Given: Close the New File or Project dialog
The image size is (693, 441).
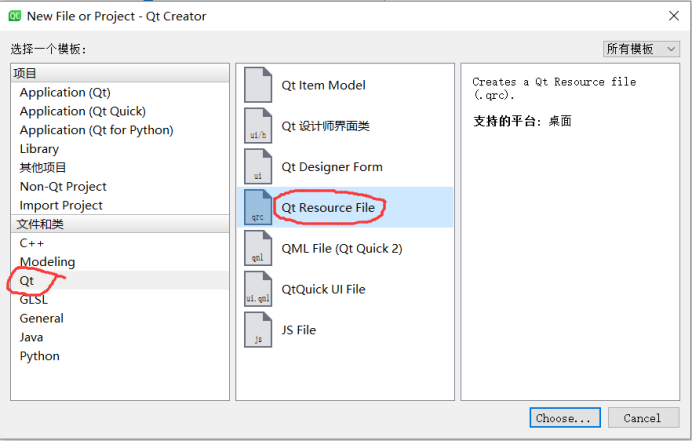Looking at the screenshot, I should 674,16.
